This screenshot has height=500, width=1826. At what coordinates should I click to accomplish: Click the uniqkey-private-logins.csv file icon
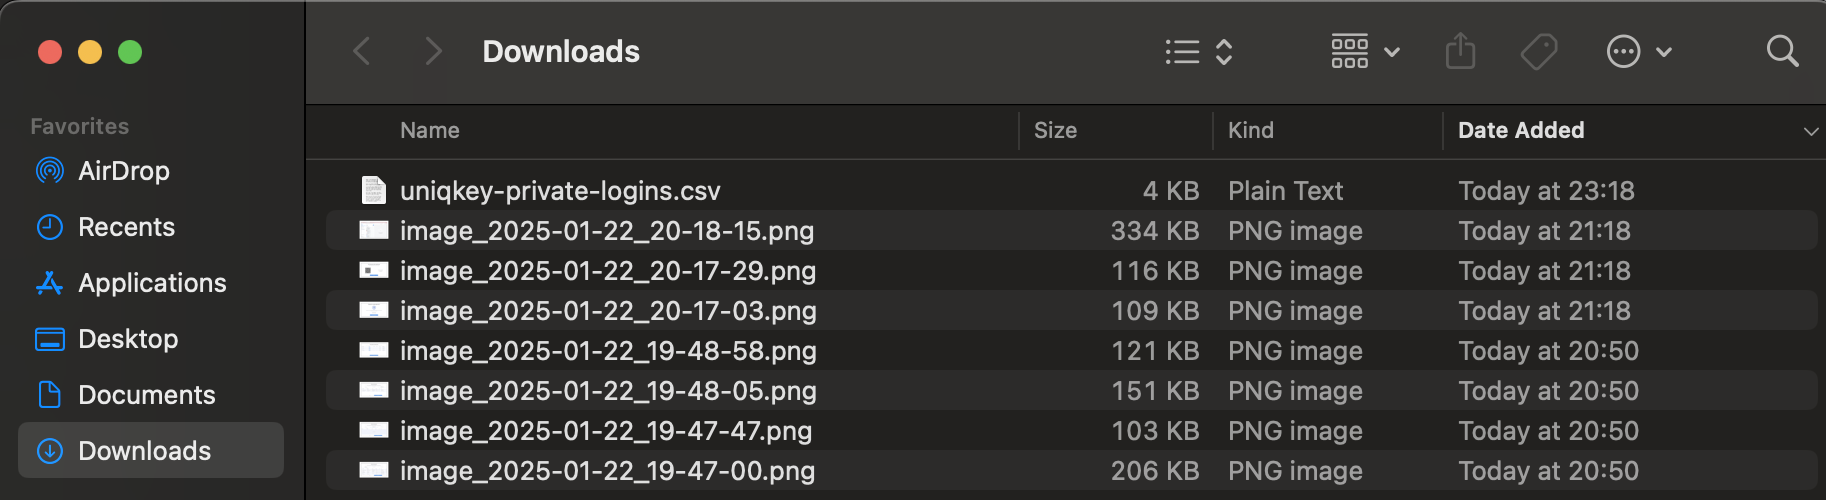(373, 190)
